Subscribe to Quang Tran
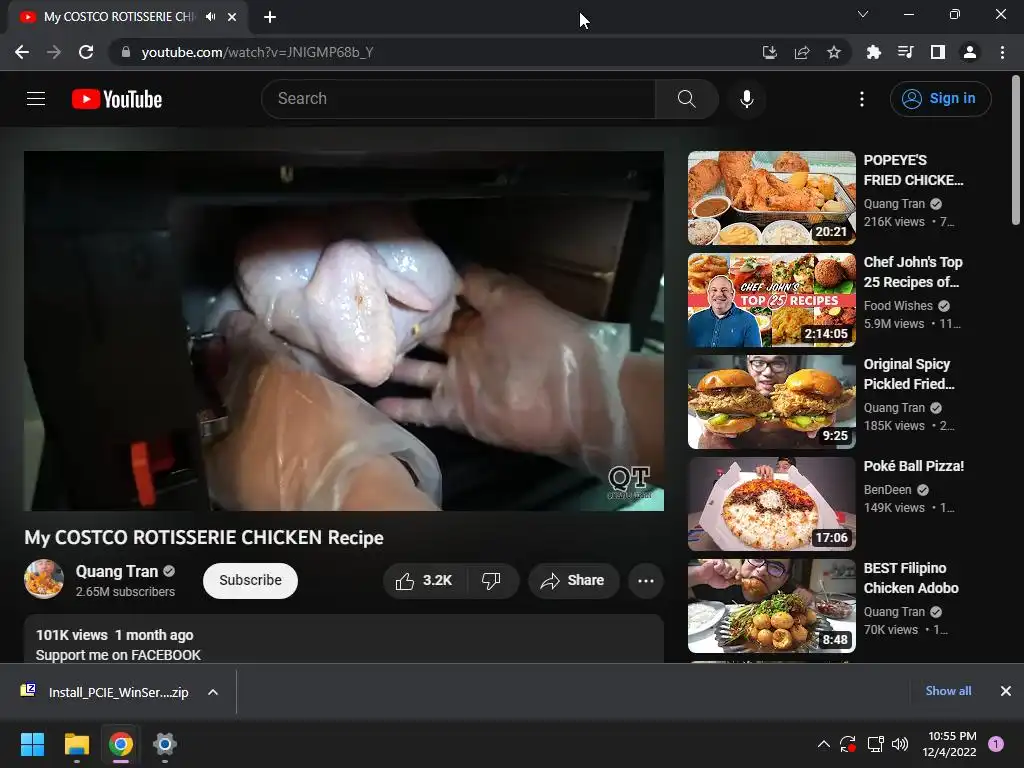This screenshot has height=768, width=1024. [x=250, y=581]
